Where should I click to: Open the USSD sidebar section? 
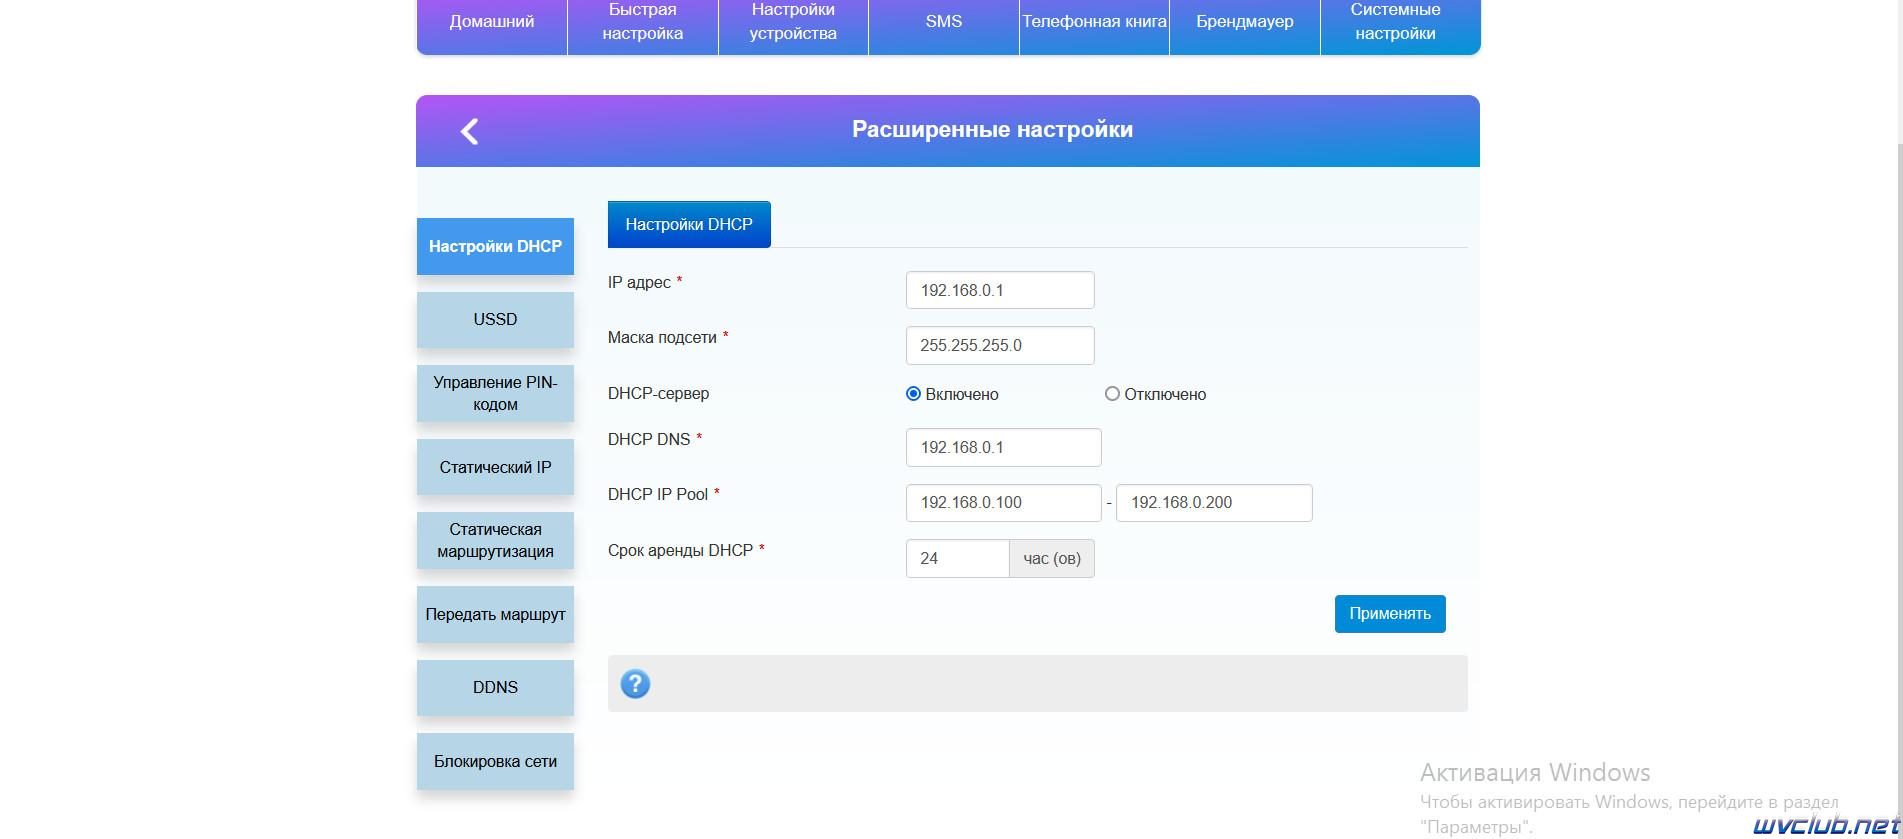[x=495, y=320]
